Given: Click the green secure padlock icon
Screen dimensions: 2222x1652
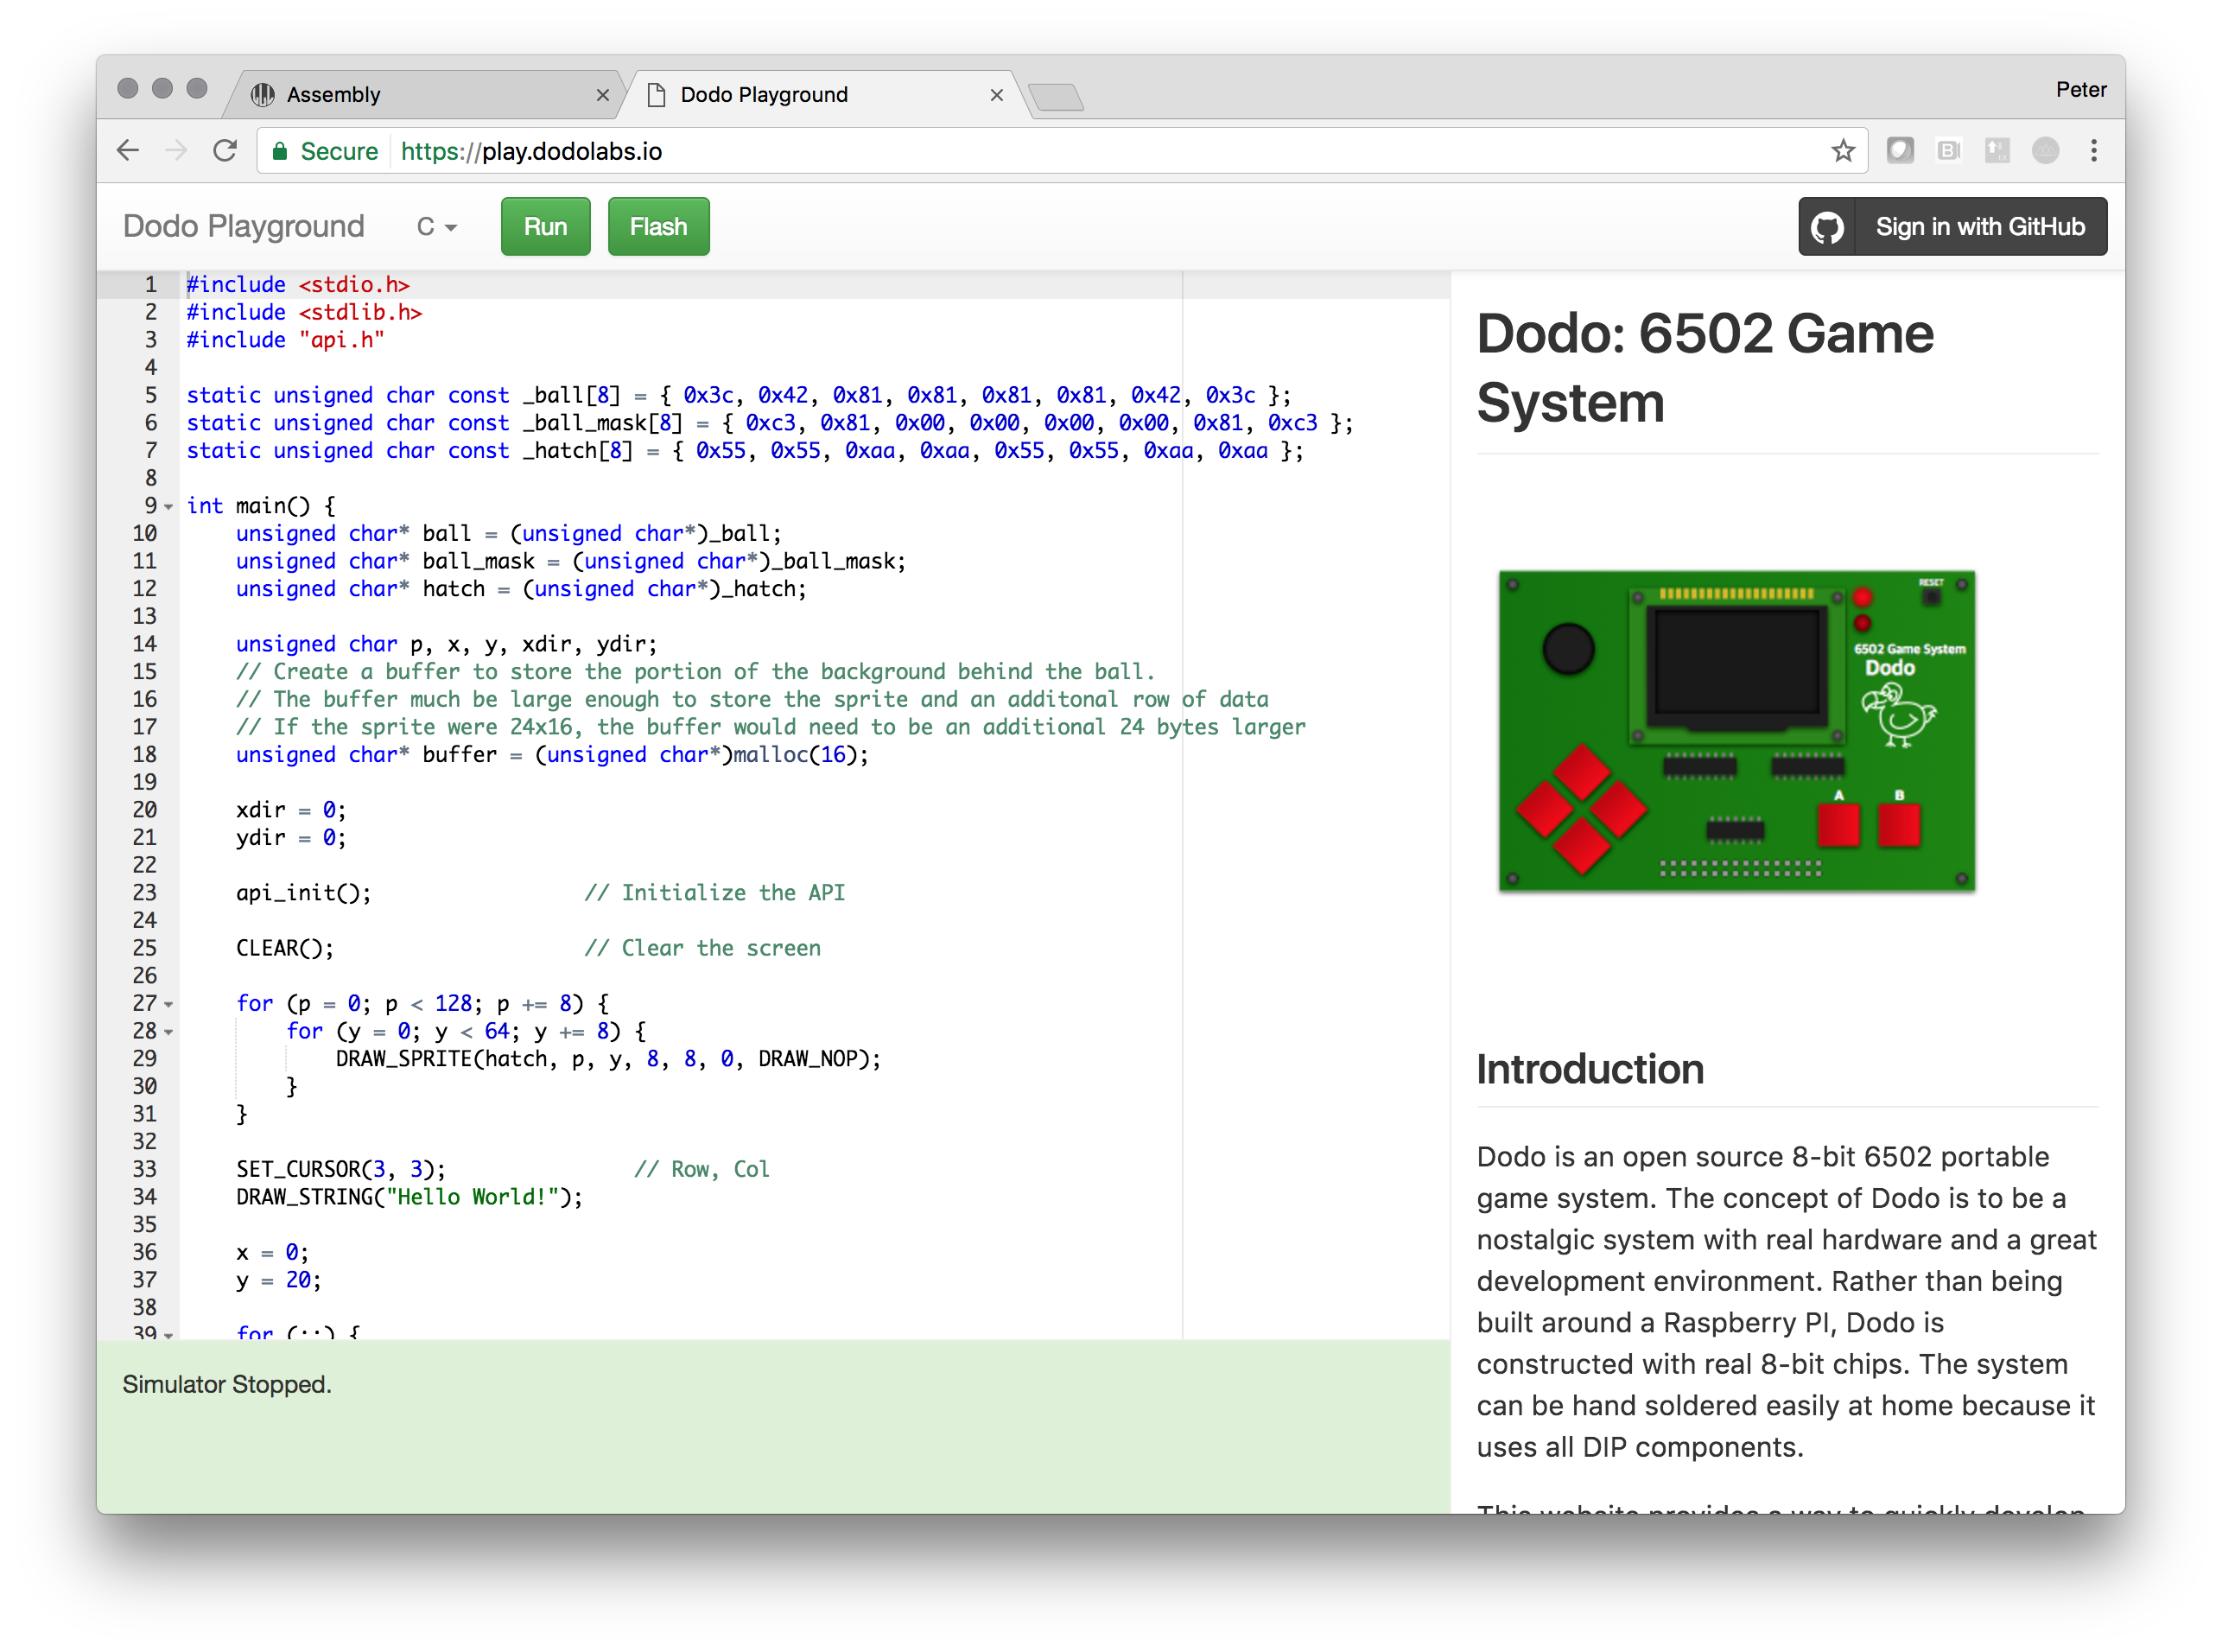Looking at the screenshot, I should 280,152.
